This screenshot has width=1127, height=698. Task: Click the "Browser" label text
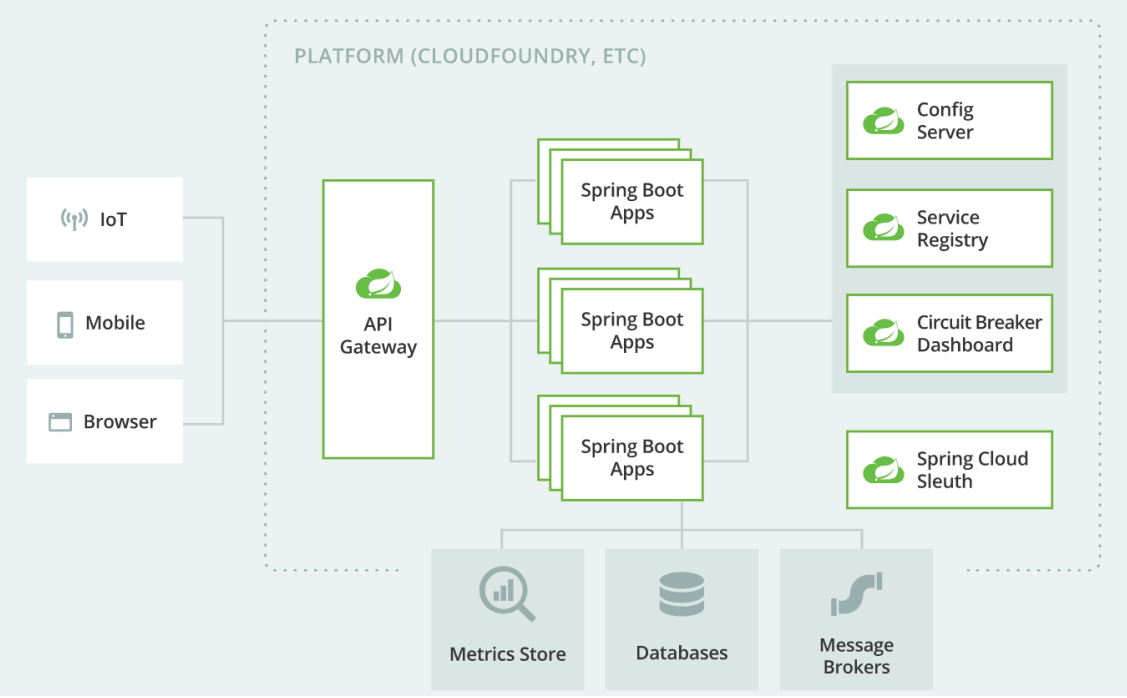click(x=120, y=421)
